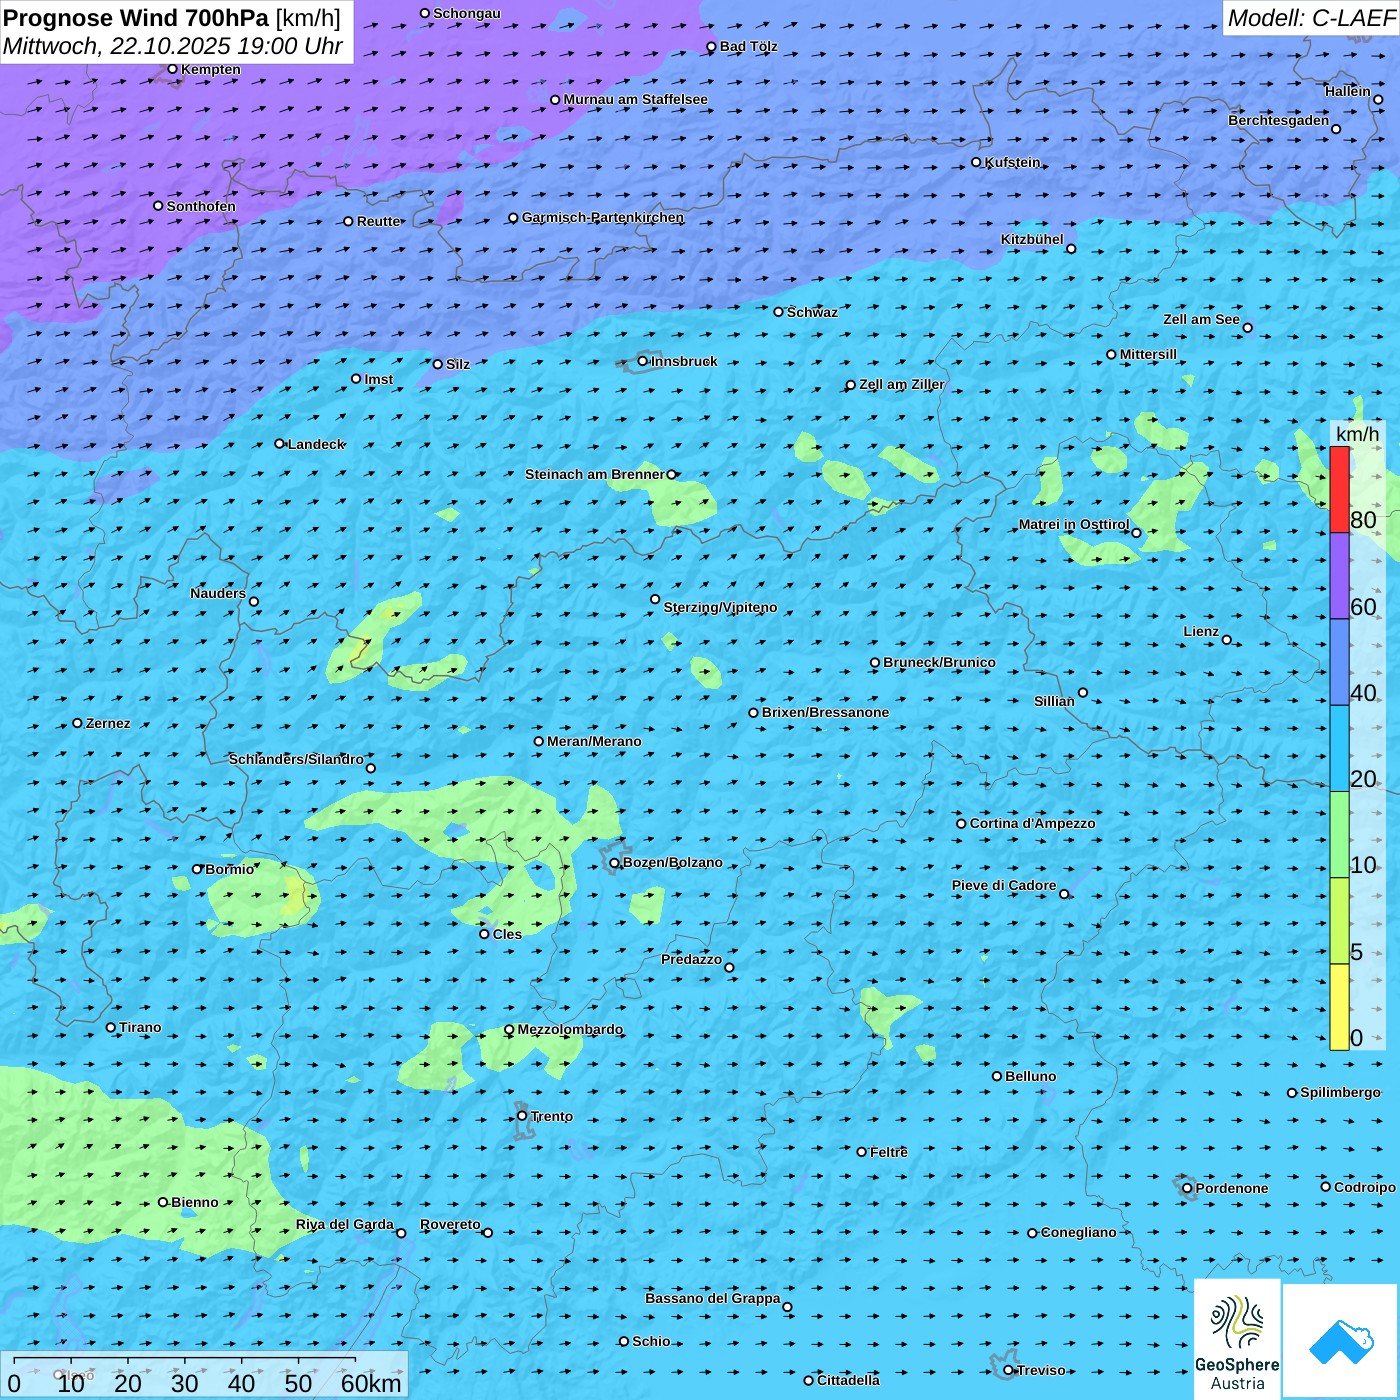Click the 'Modell: C-LAEF' label

[1310, 18]
